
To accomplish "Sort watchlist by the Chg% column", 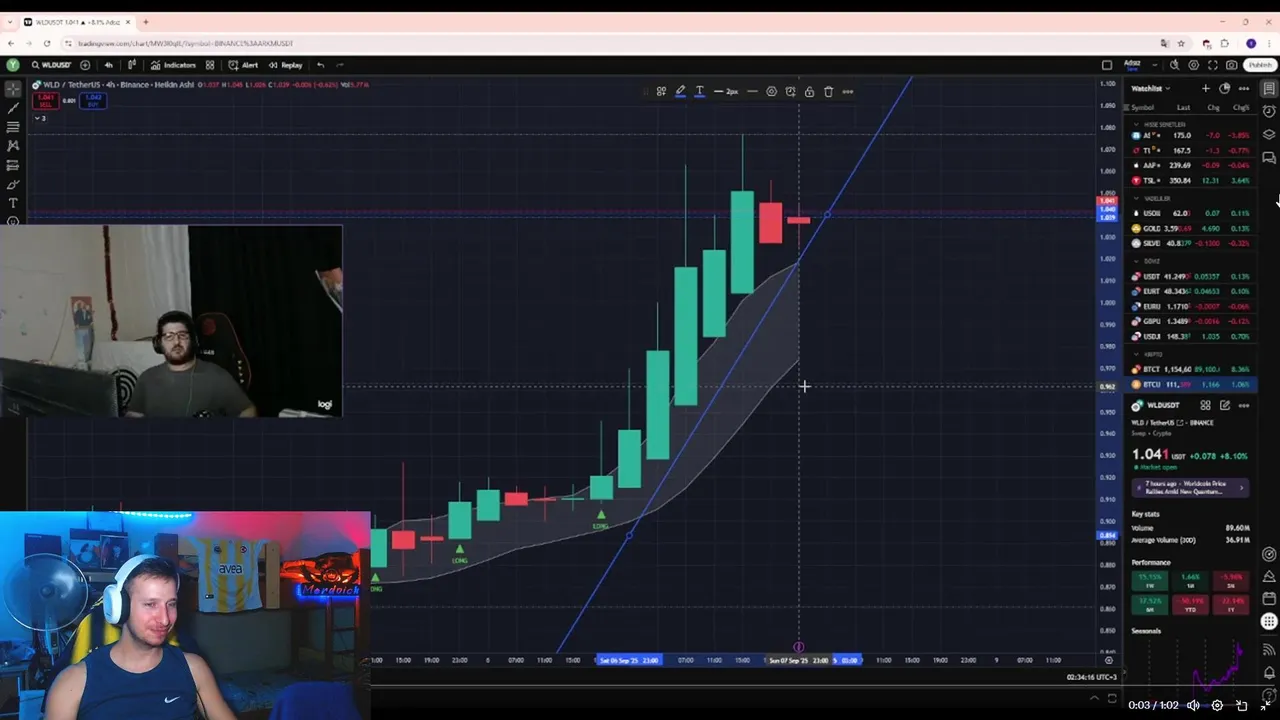I will point(1241,107).
